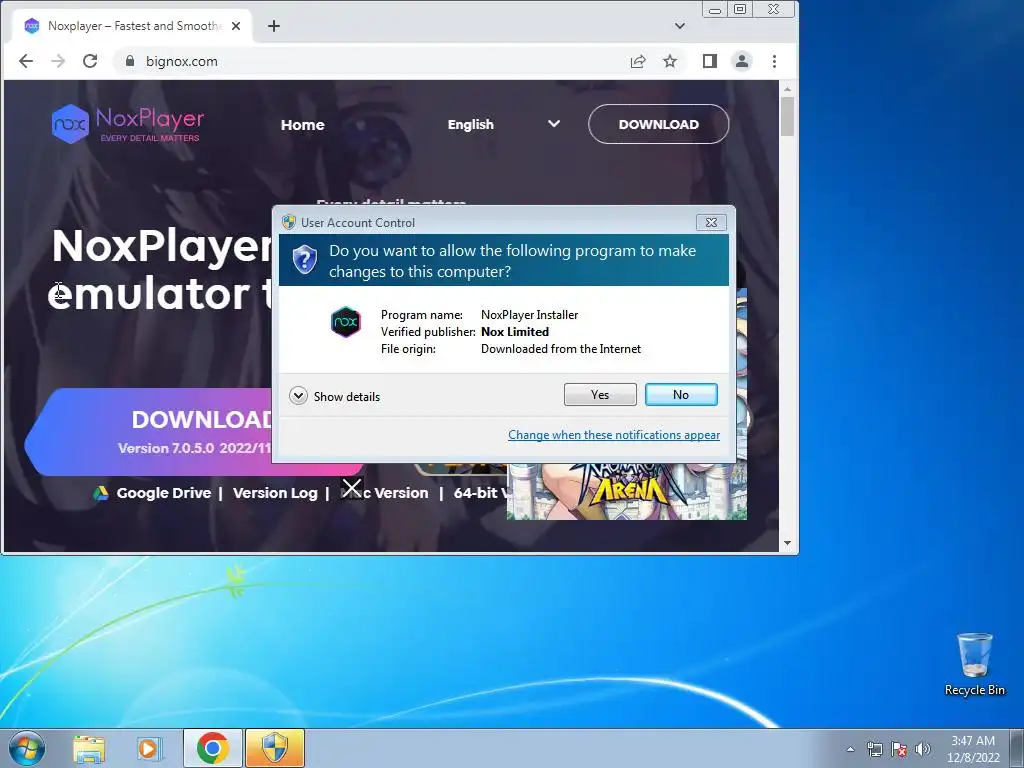Viewport: 1024px width, 768px height.
Task: Click Yes in User Account Control dialog
Action: point(600,394)
